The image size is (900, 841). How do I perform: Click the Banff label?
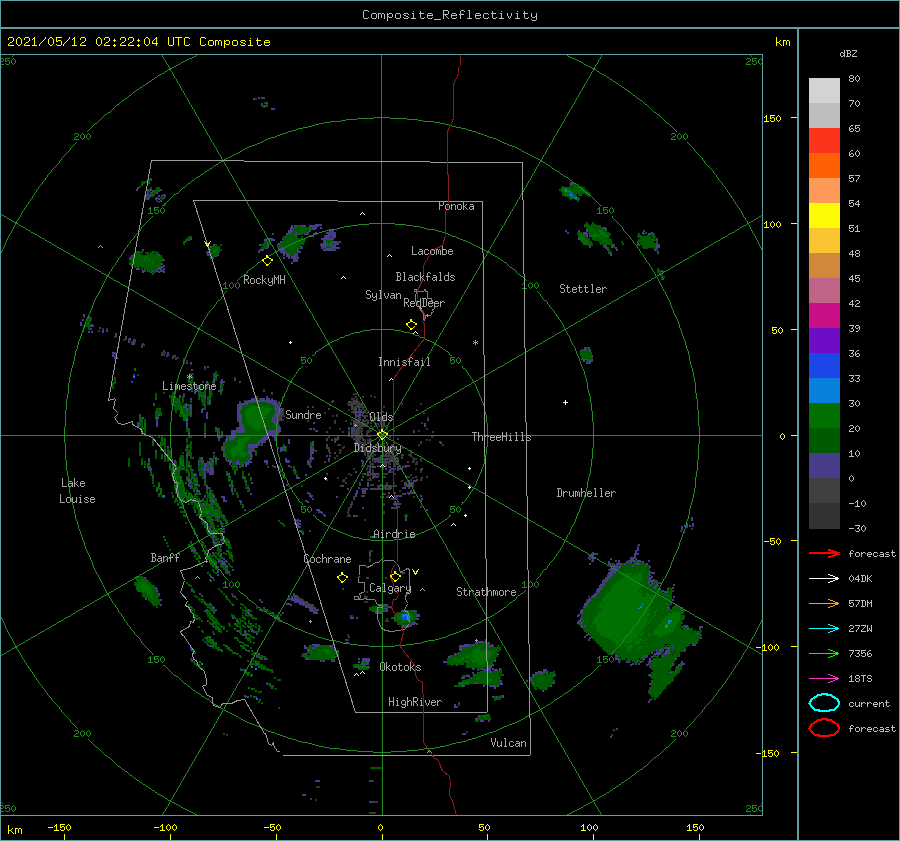click(x=165, y=557)
